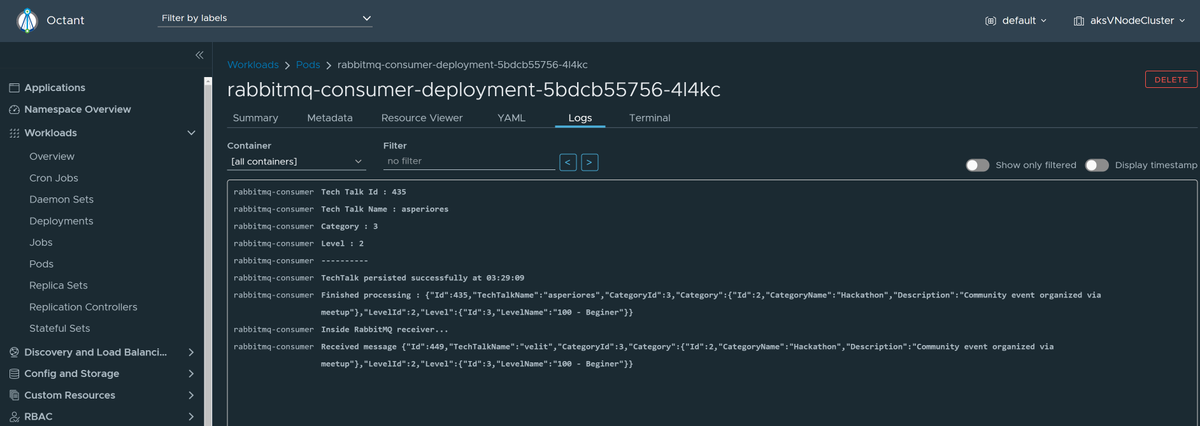
Task: Expand the RBAC section chevron
Action: coord(191,417)
